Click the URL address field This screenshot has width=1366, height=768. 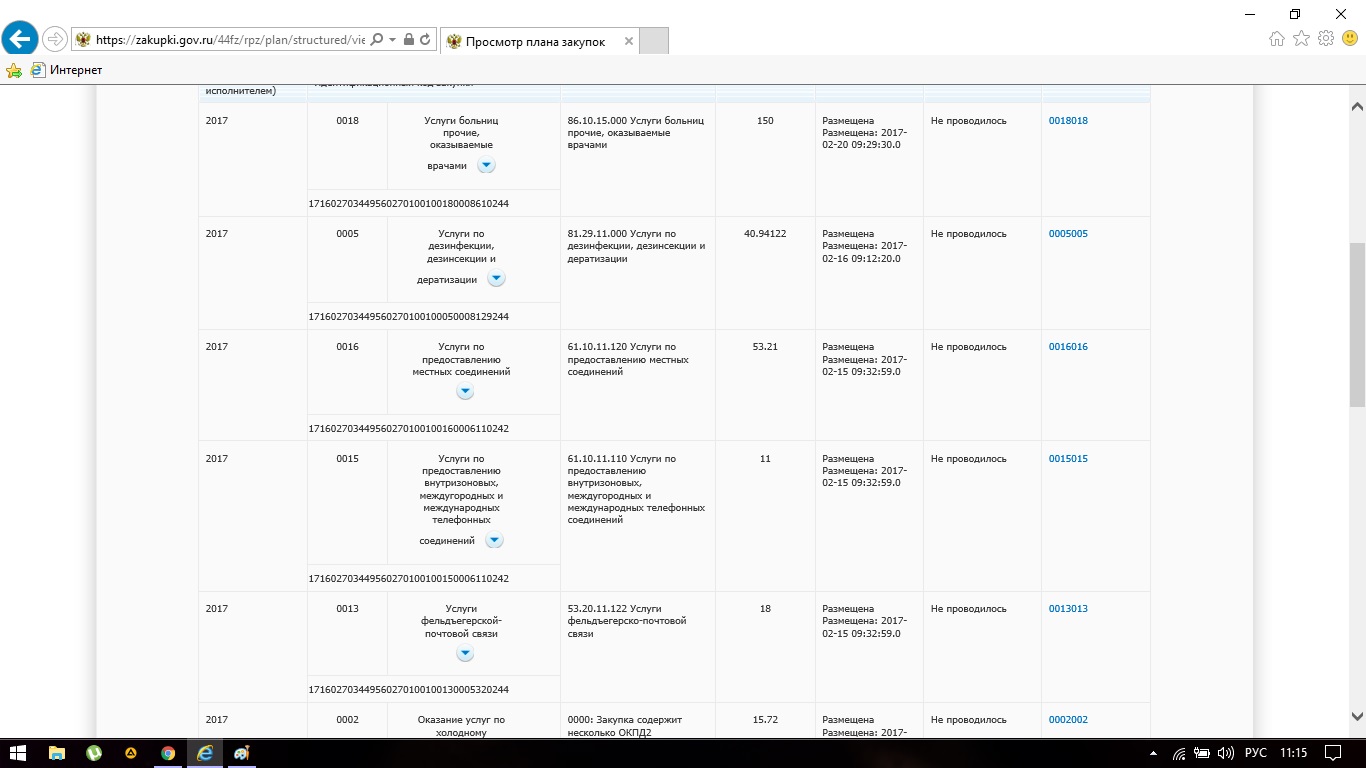[x=230, y=40]
